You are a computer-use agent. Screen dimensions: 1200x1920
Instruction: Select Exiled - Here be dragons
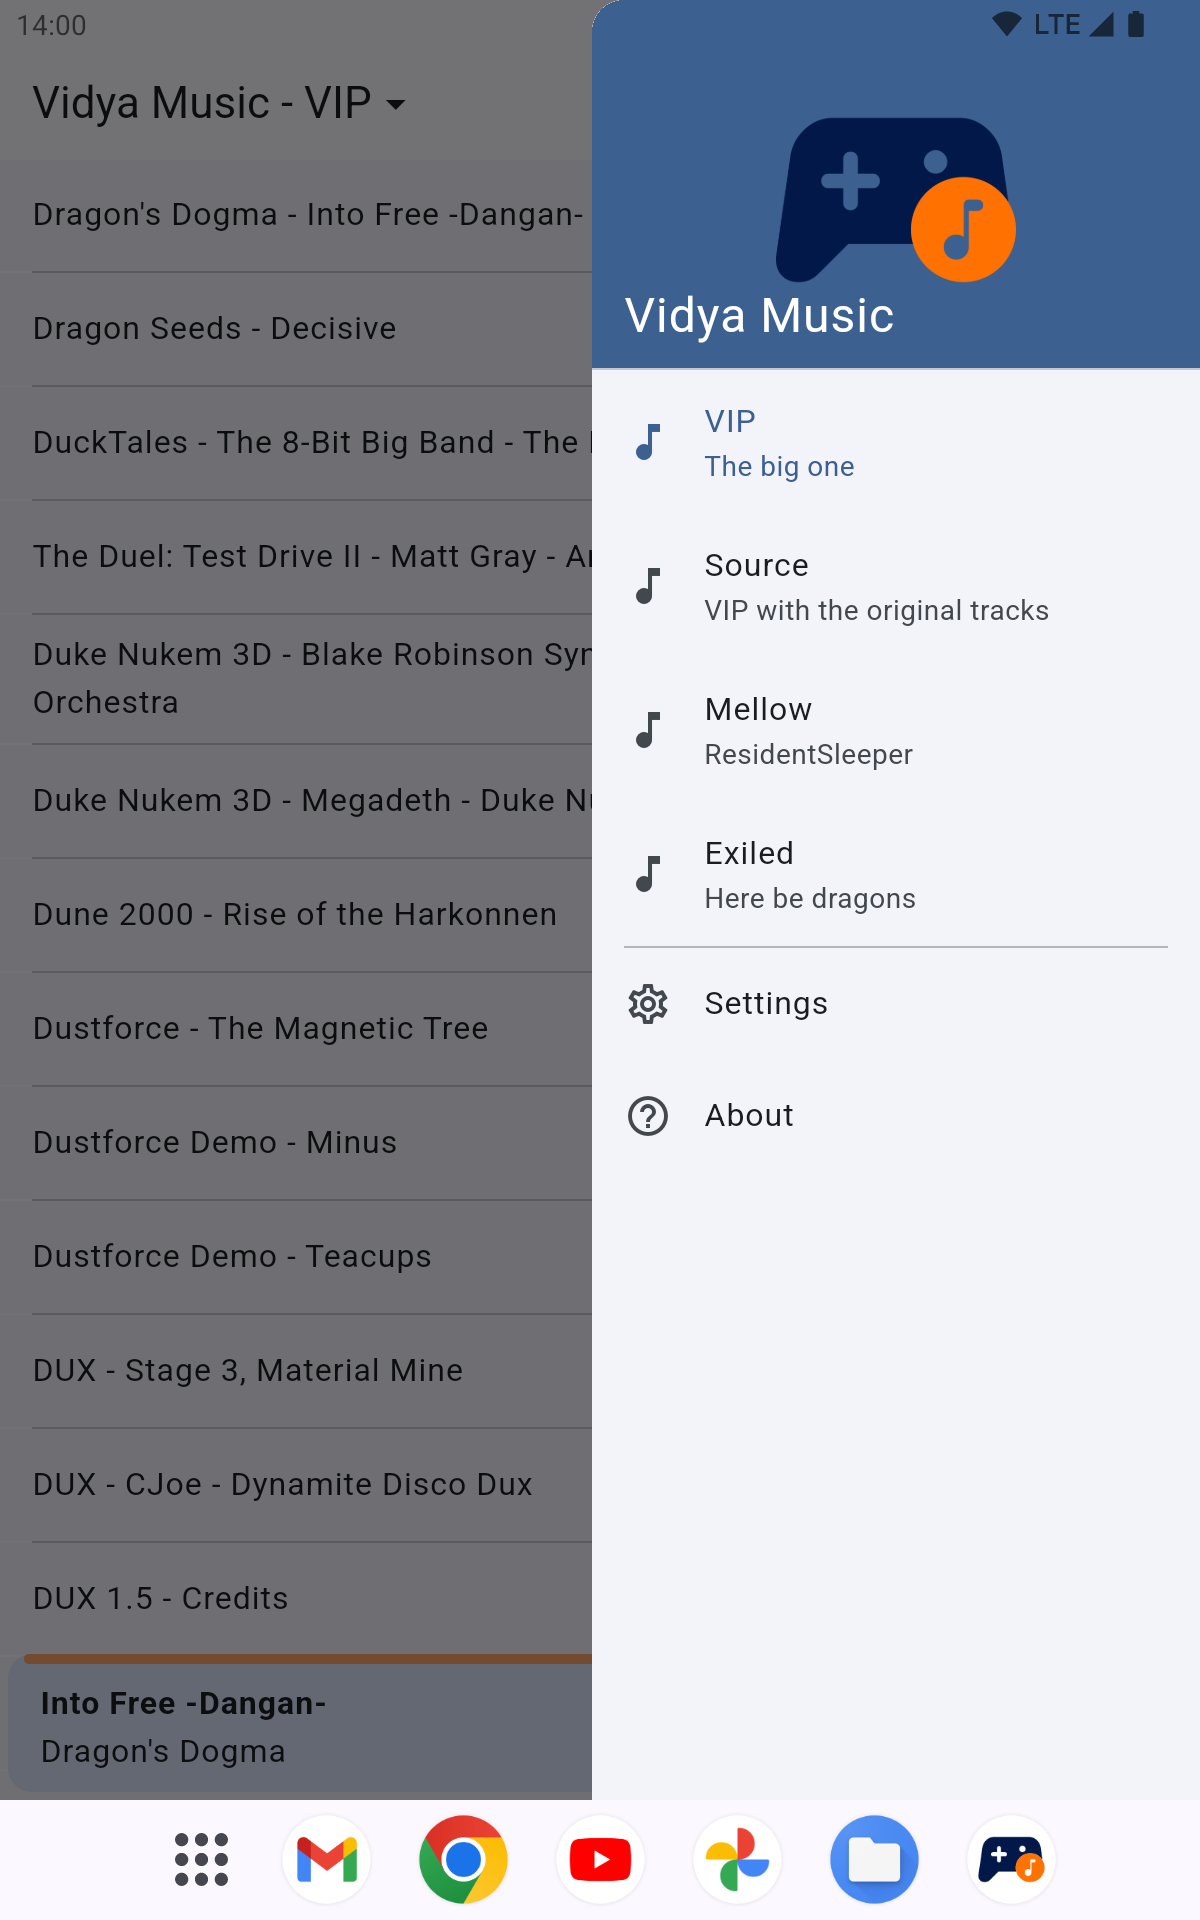click(810, 876)
